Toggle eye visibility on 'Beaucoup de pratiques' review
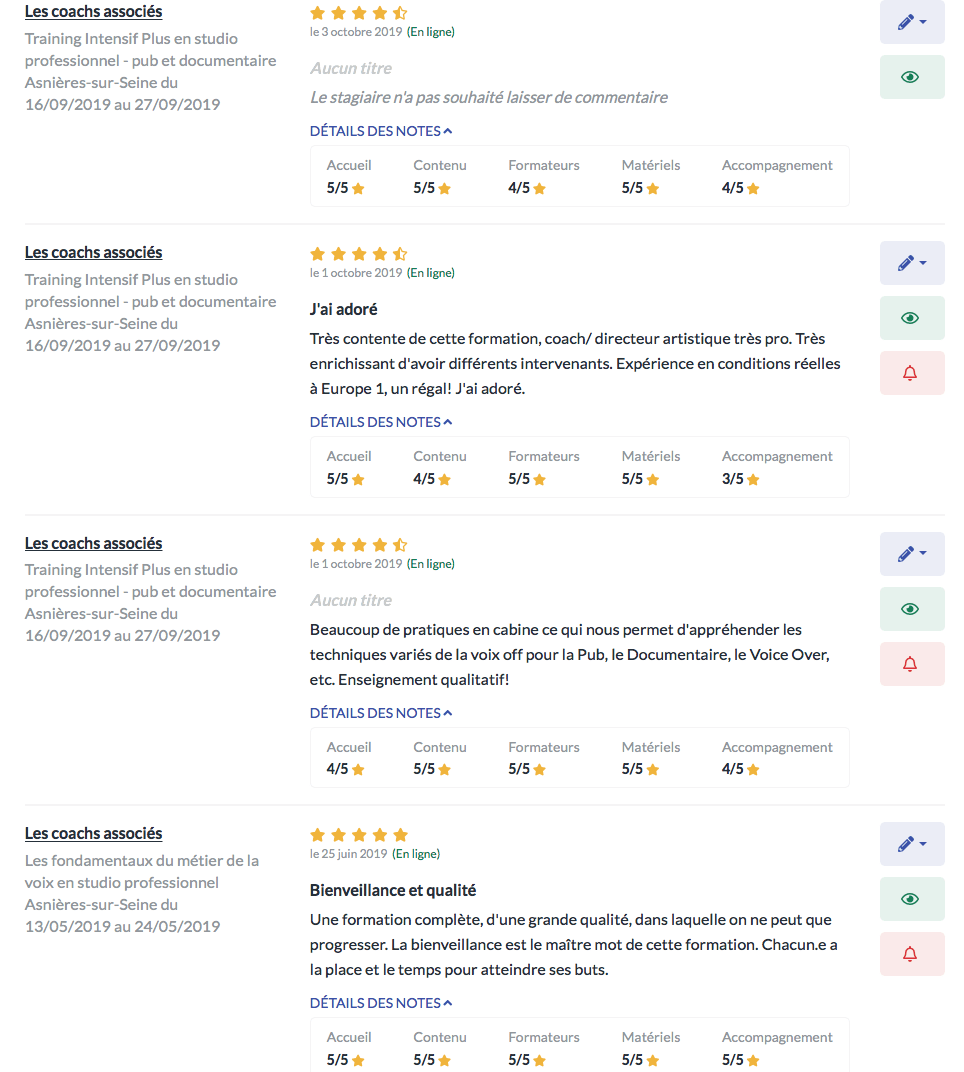Screen dimensions: 964x1072 [911, 609]
